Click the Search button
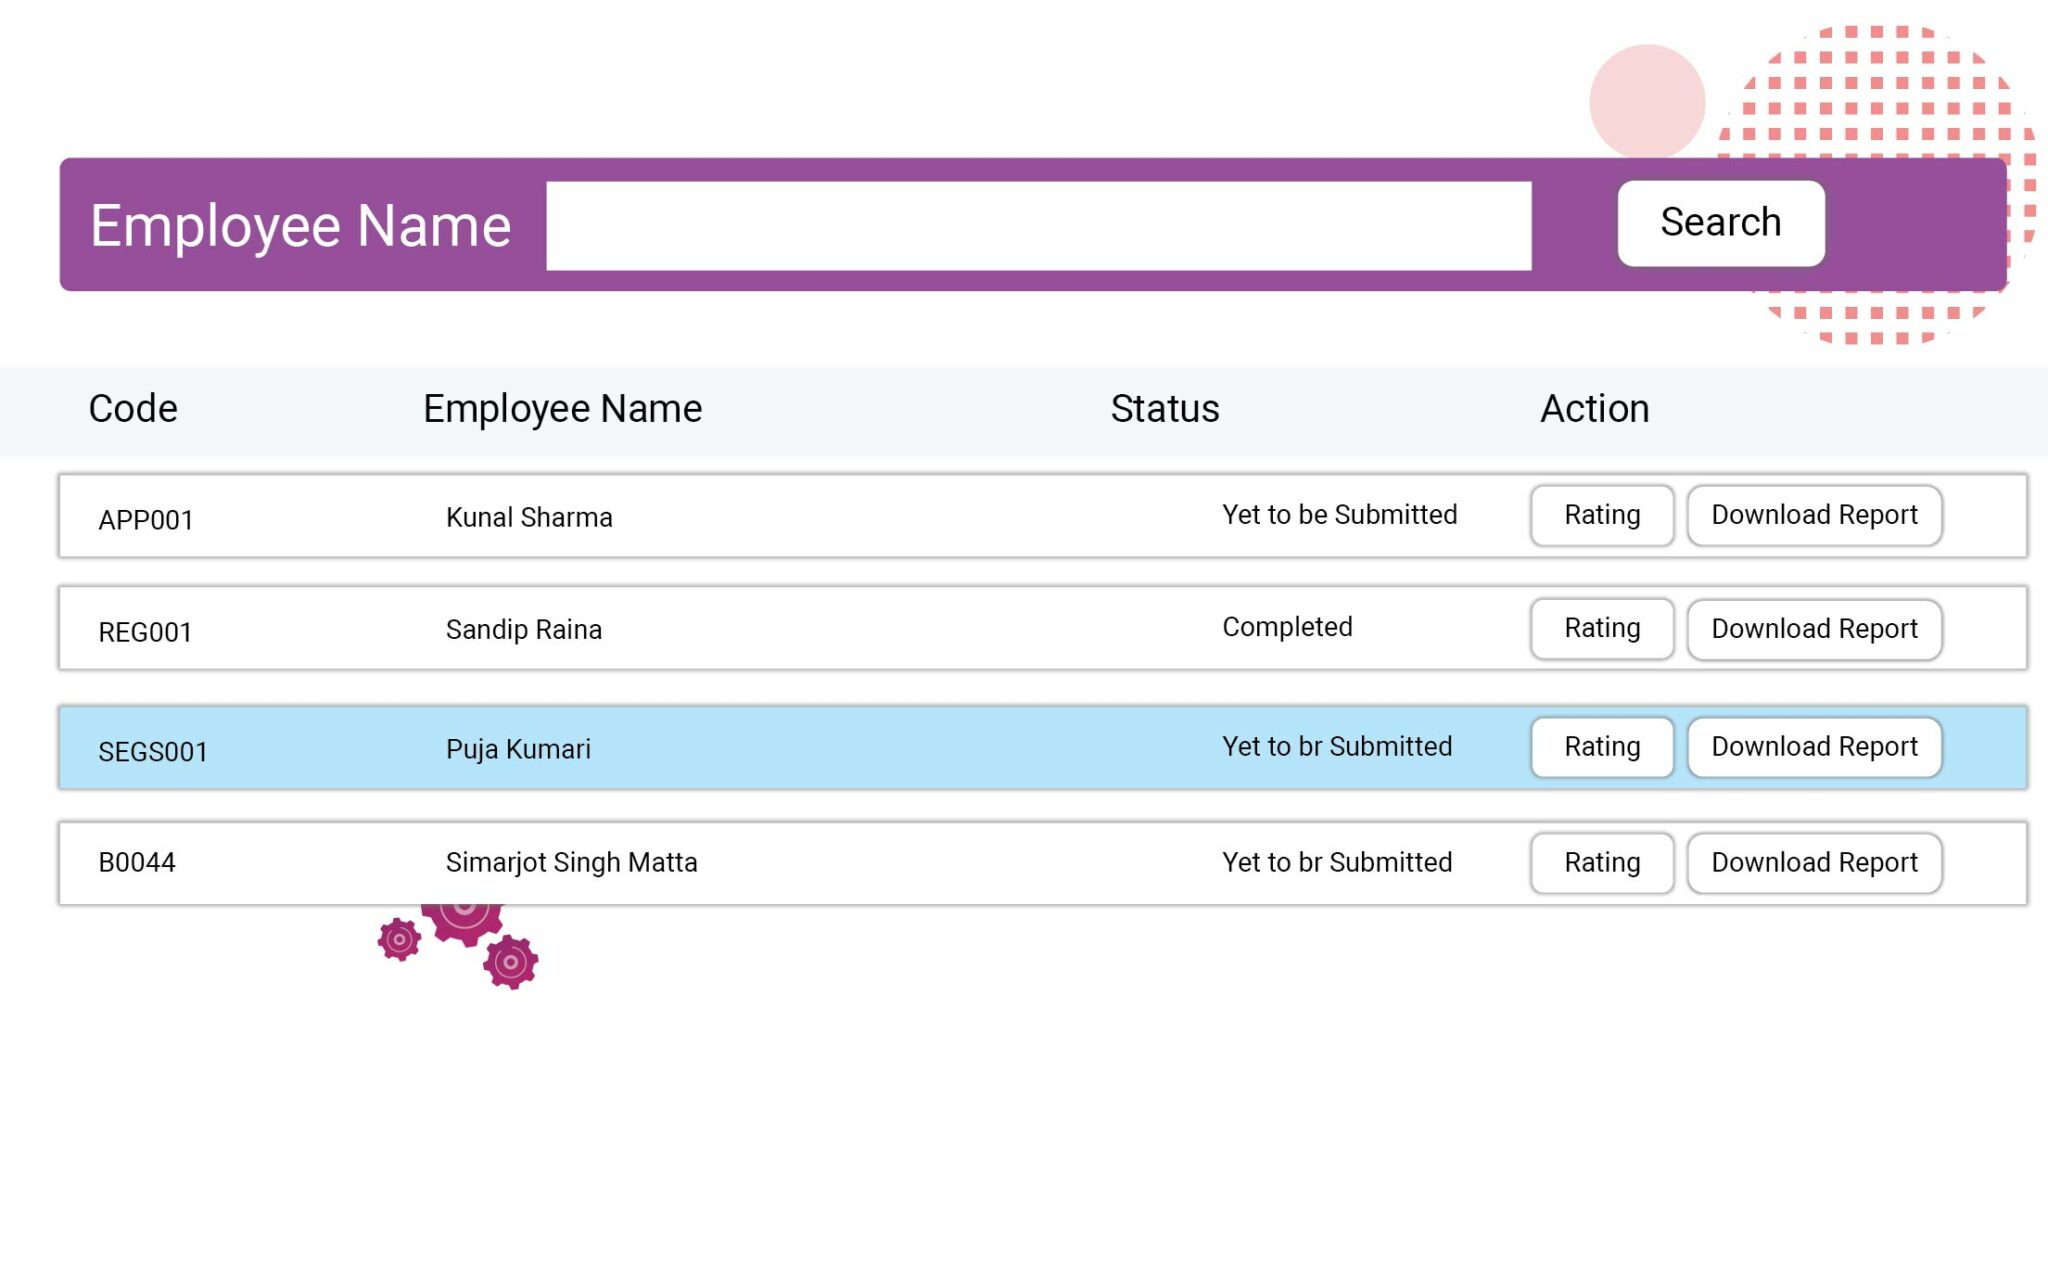The height and width of the screenshot is (1275, 2048). coord(1721,223)
